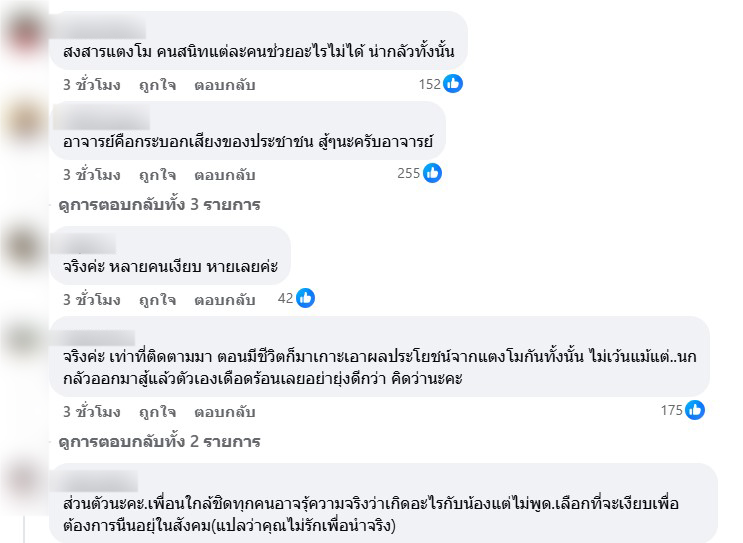Reply to the comment starting with สงสารแตงโม
The width and height of the screenshot is (743, 543).
[x=225, y=85]
